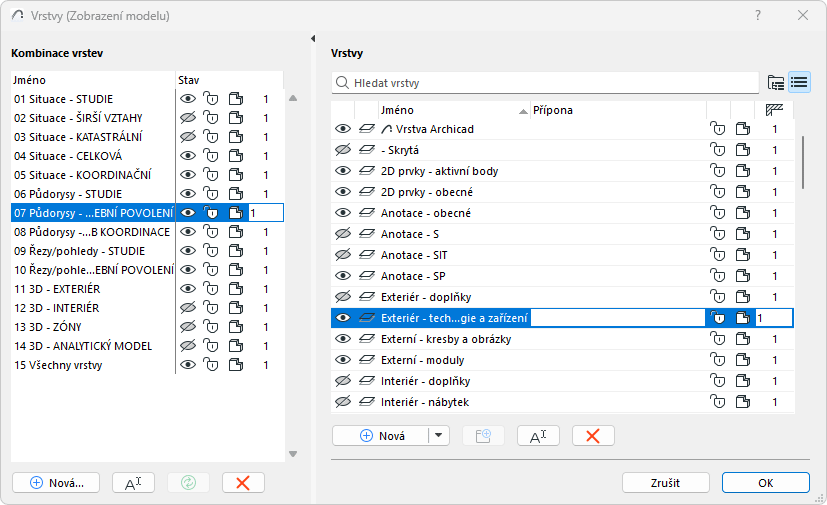Image resolution: width=827 pixels, height=505 pixels.
Task: Collapse the layer combinations panel arrow
Action: point(313,38)
